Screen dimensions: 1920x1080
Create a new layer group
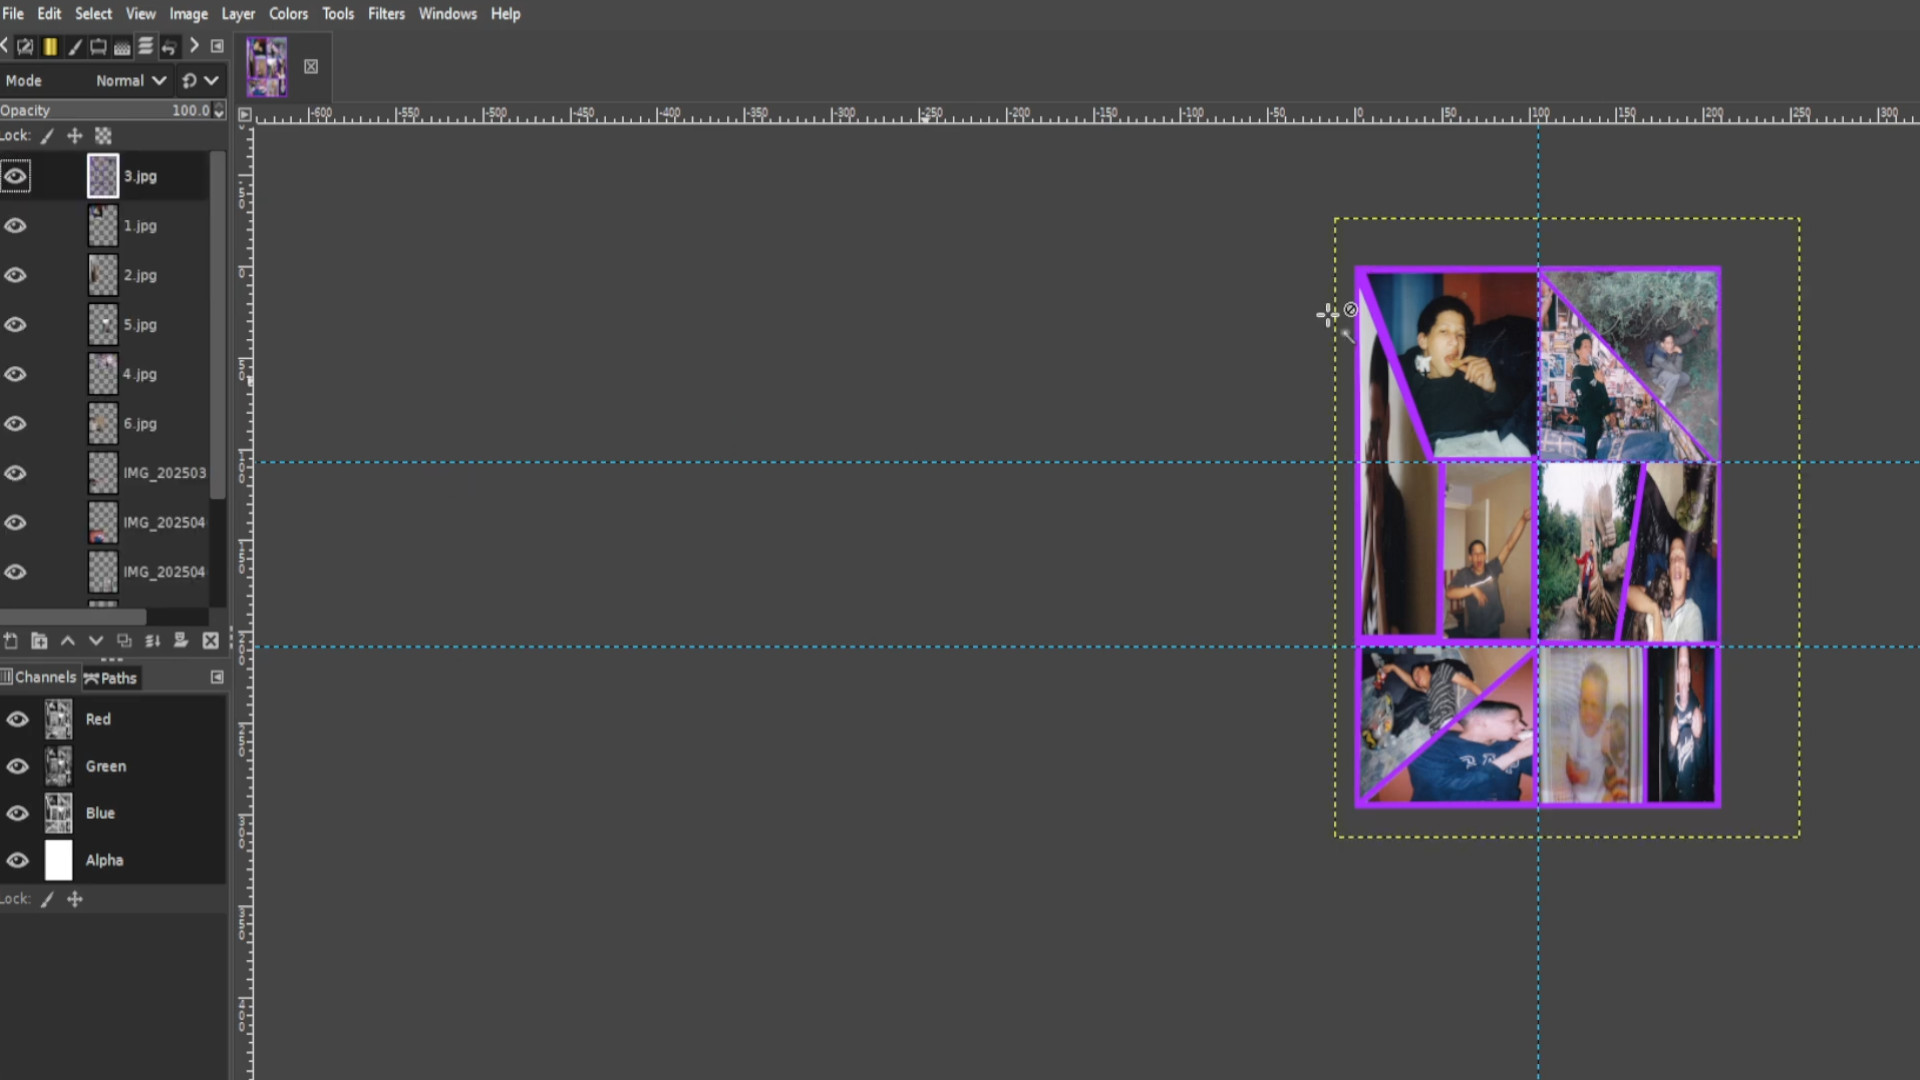pos(39,641)
